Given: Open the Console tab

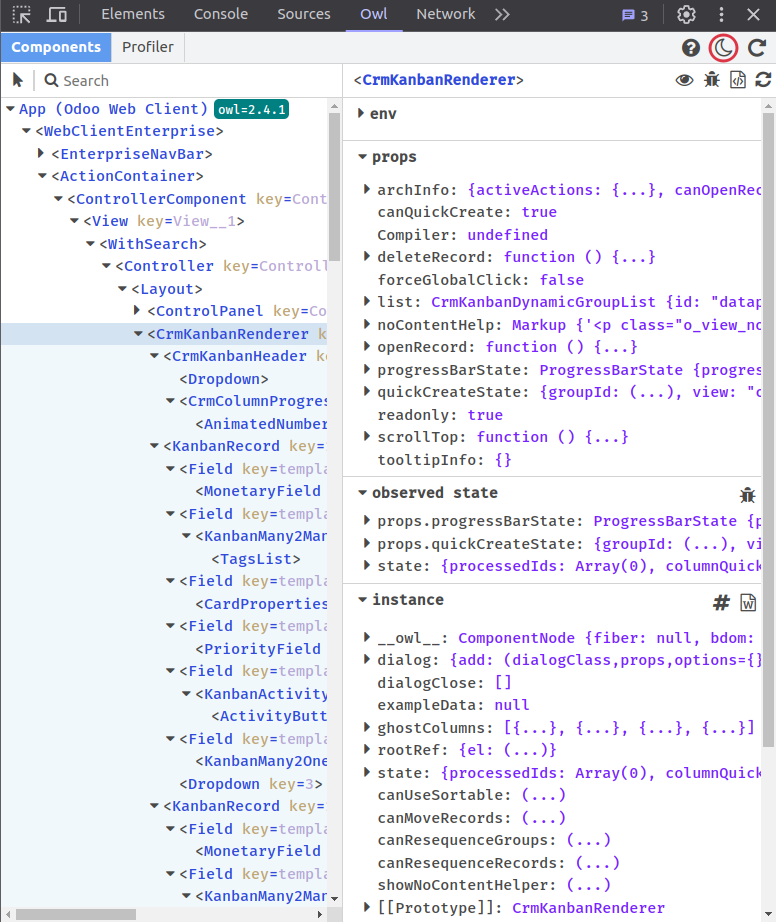Looking at the screenshot, I should (x=220, y=14).
